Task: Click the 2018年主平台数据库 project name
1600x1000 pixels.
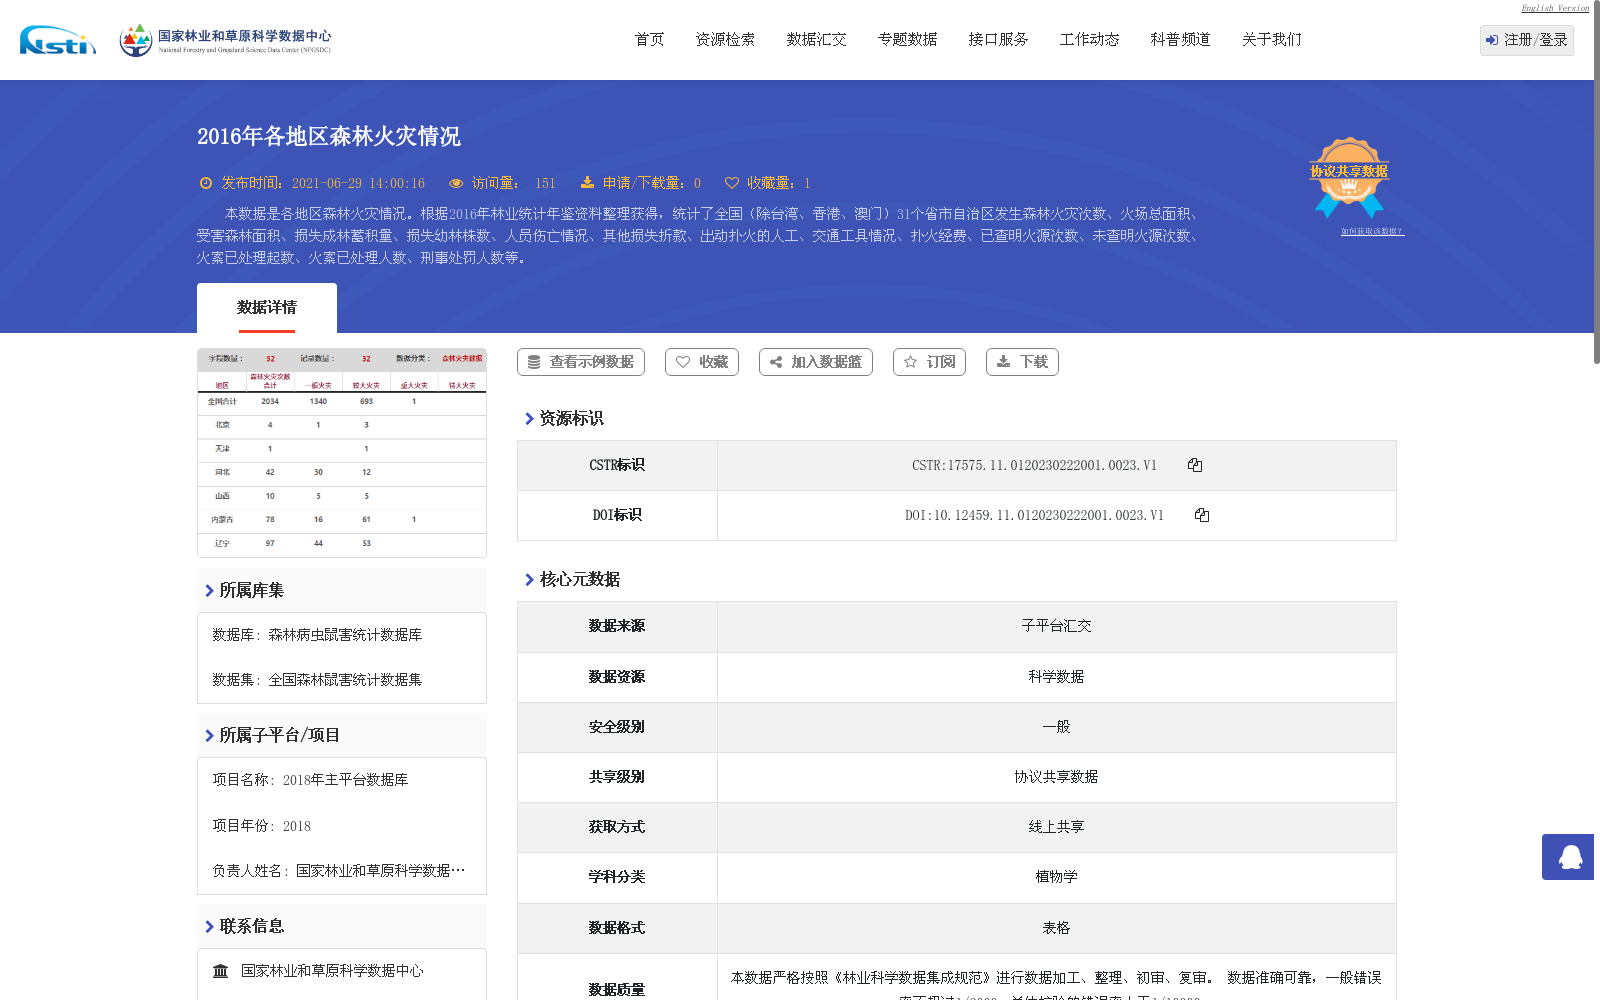Action: point(346,780)
